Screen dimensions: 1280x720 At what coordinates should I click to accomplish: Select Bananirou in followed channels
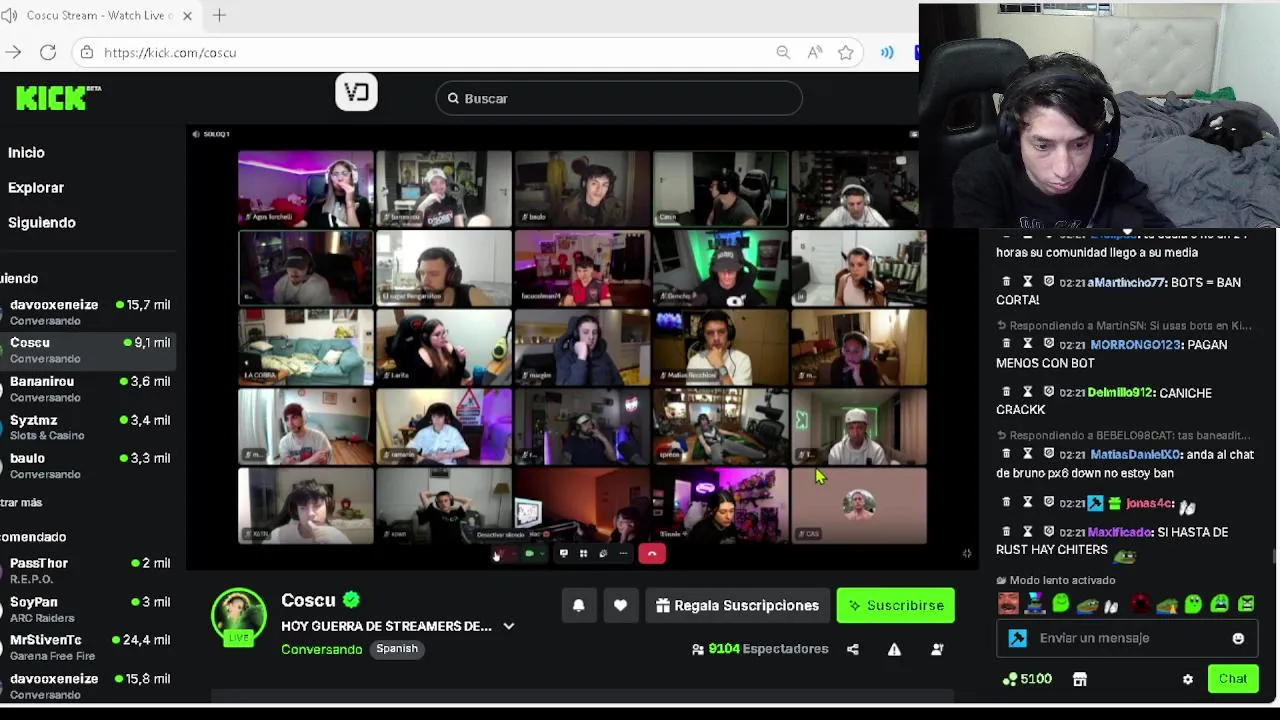point(88,389)
